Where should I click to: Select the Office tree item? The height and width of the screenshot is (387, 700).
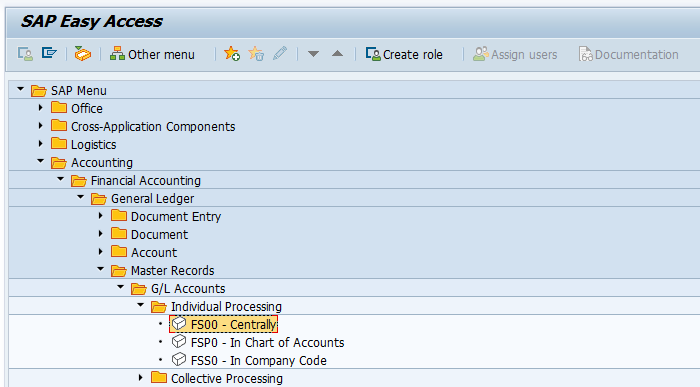click(x=87, y=108)
